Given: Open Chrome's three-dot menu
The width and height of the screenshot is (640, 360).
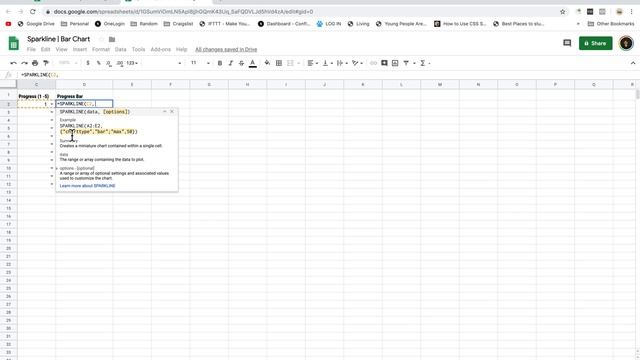Looking at the screenshot, I should click(632, 12).
